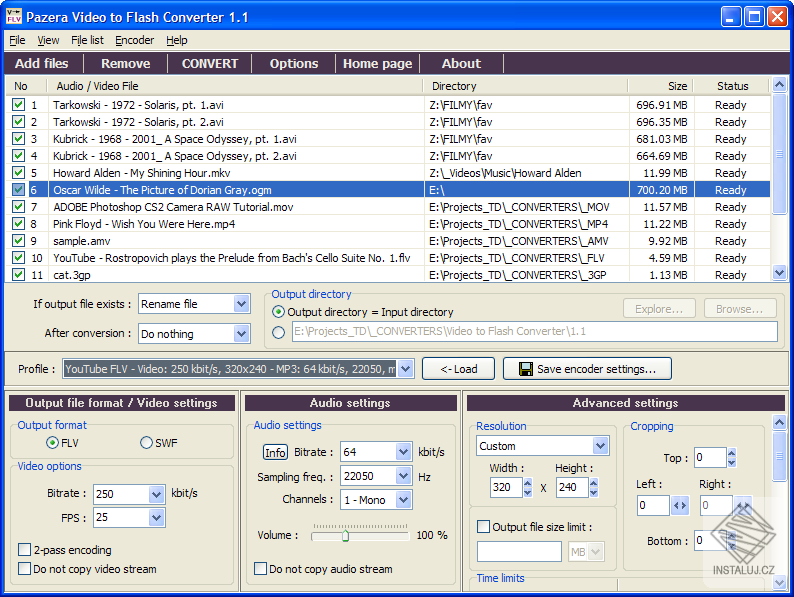Click the Top cropping value field
794x597 pixels.
710,457
